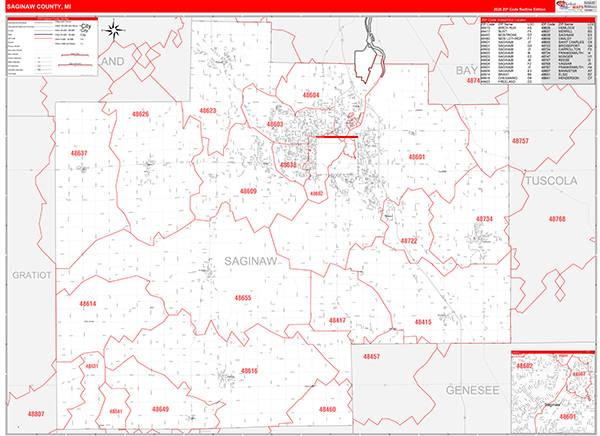The height and width of the screenshot is (436, 600).
Task: Select ZIP code label 48637
Action: [79, 153]
